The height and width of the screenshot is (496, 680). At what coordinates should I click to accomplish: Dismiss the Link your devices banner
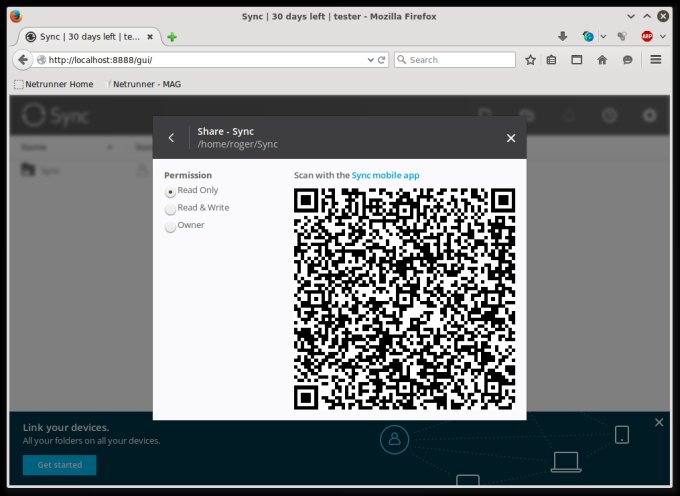coord(659,422)
